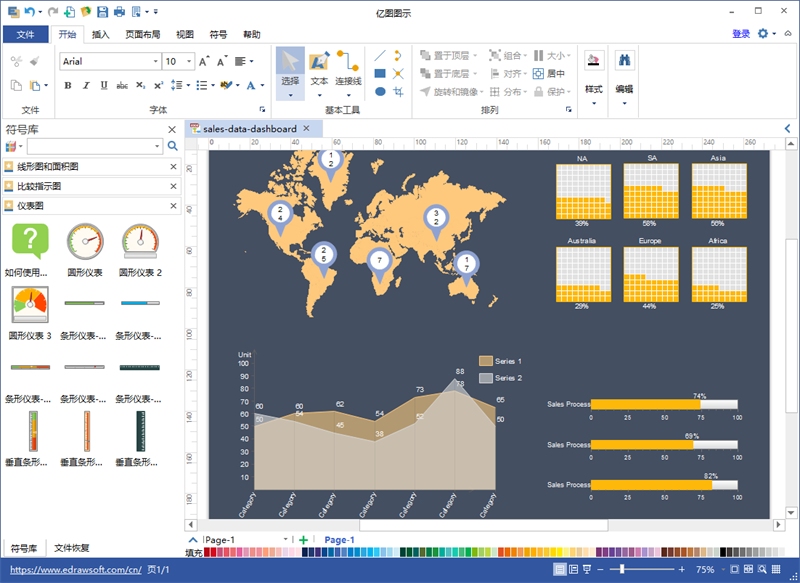Pick the rectangle shape drawing tool
Image resolution: width=800 pixels, height=583 pixels.
click(380, 73)
